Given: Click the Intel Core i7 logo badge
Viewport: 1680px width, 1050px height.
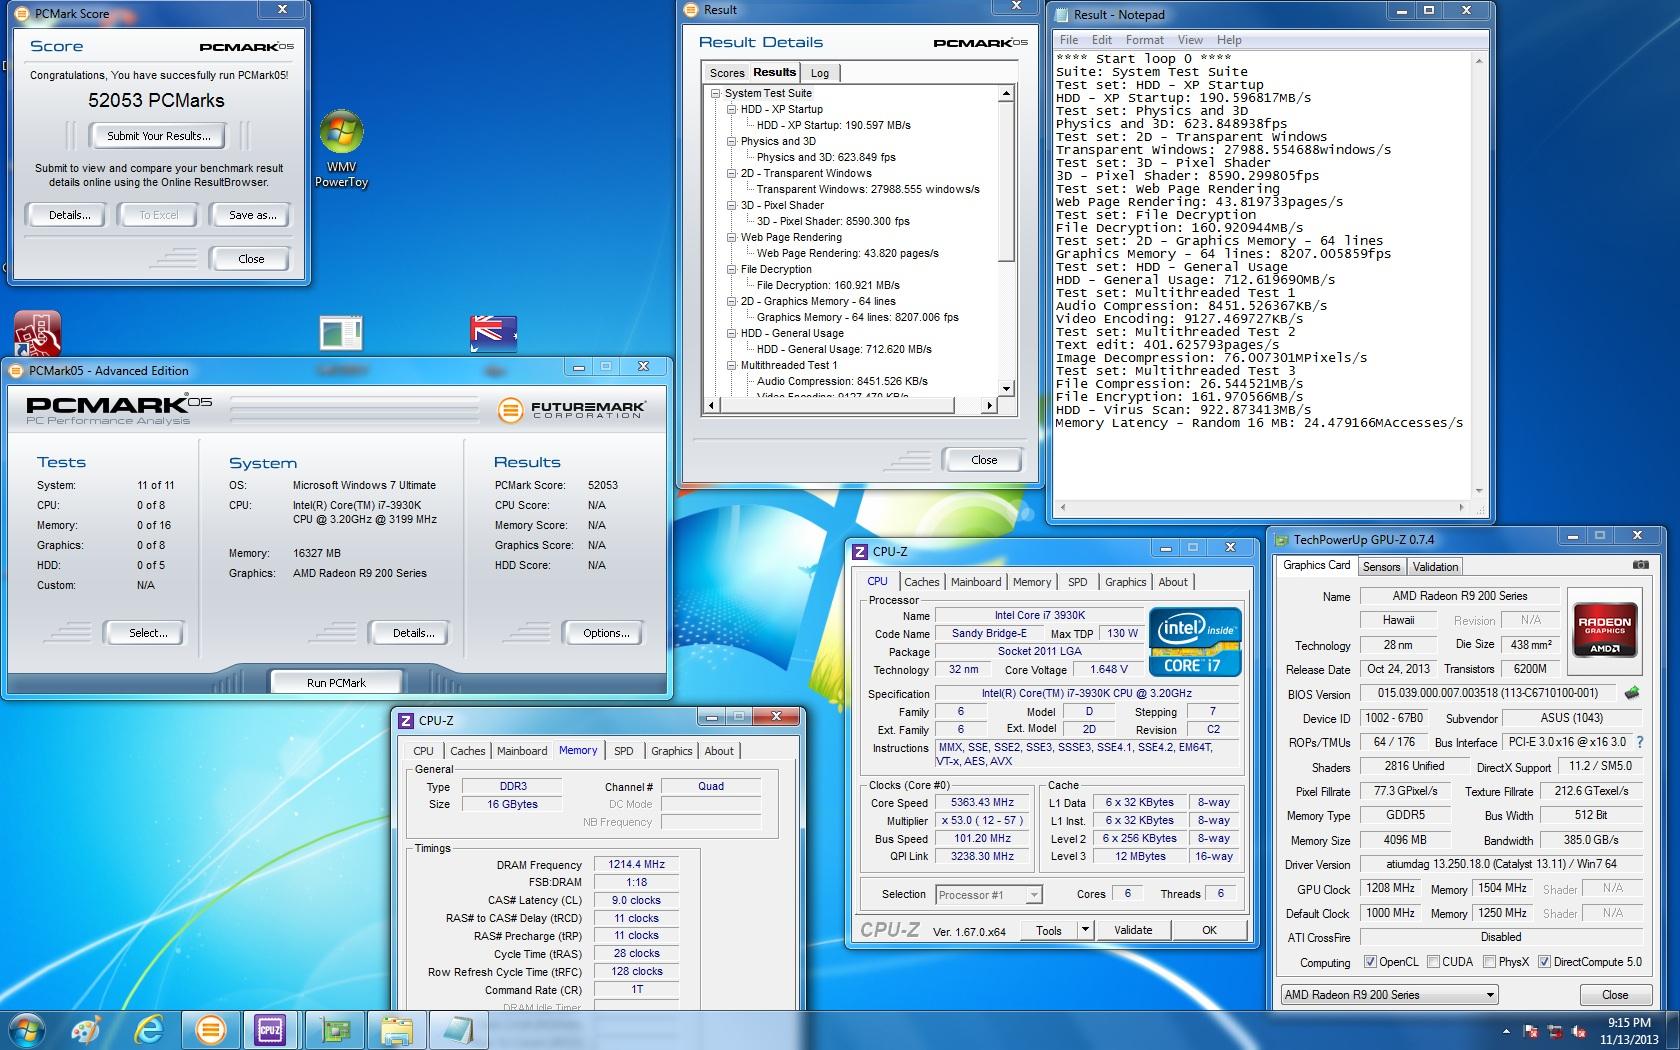Looking at the screenshot, I should pos(1195,641).
